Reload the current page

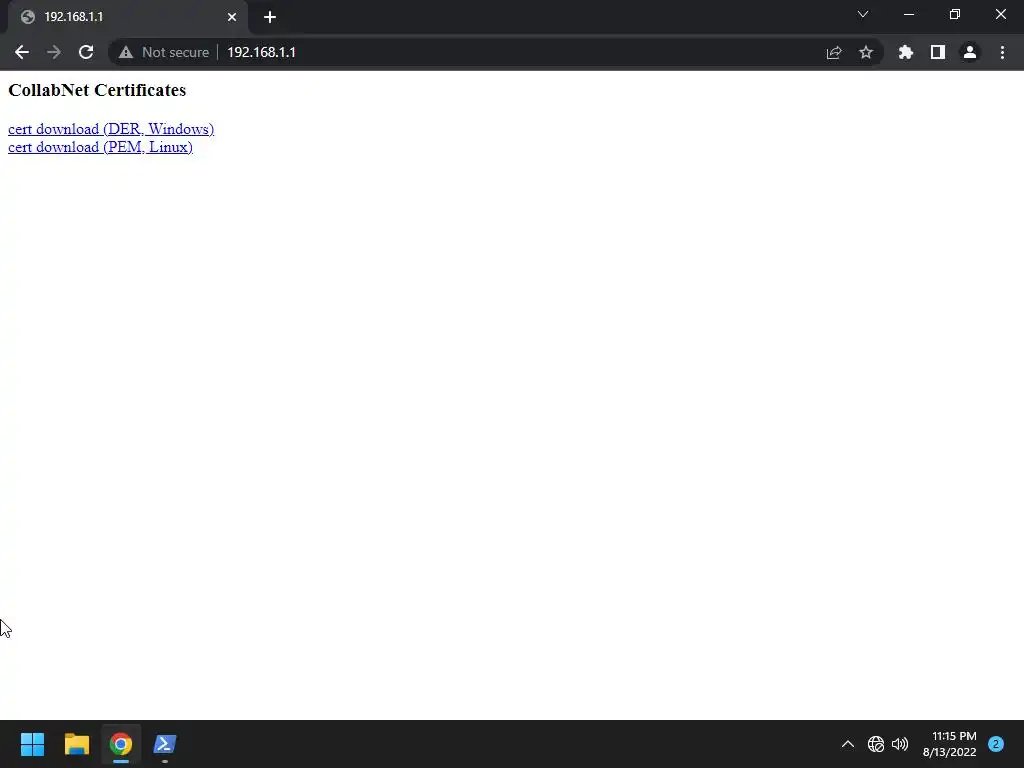(x=86, y=52)
